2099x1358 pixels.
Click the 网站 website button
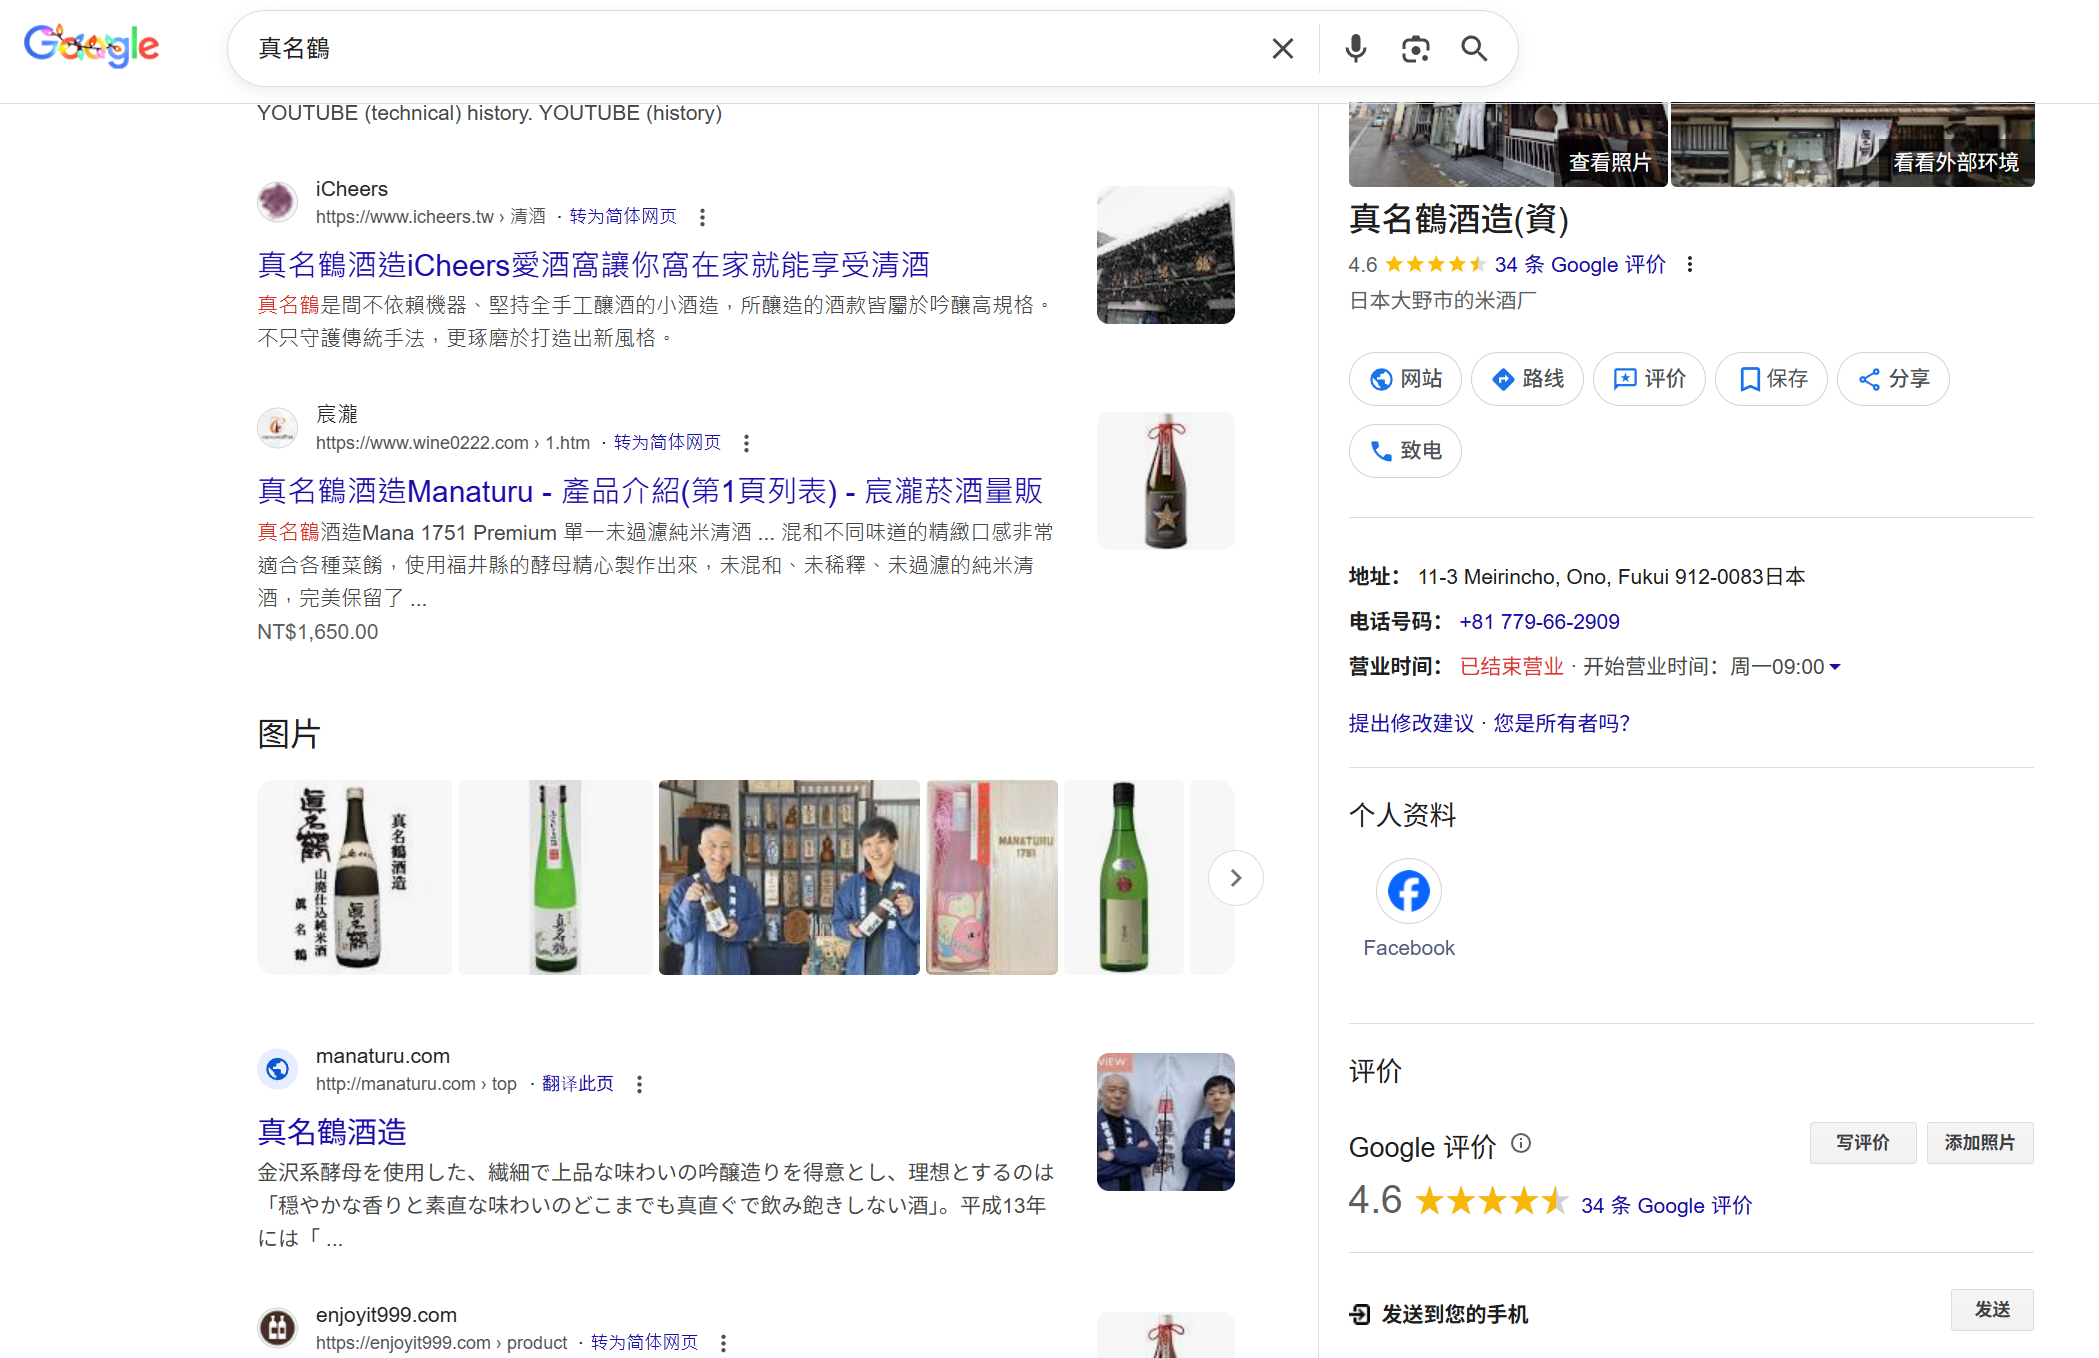(x=1405, y=379)
